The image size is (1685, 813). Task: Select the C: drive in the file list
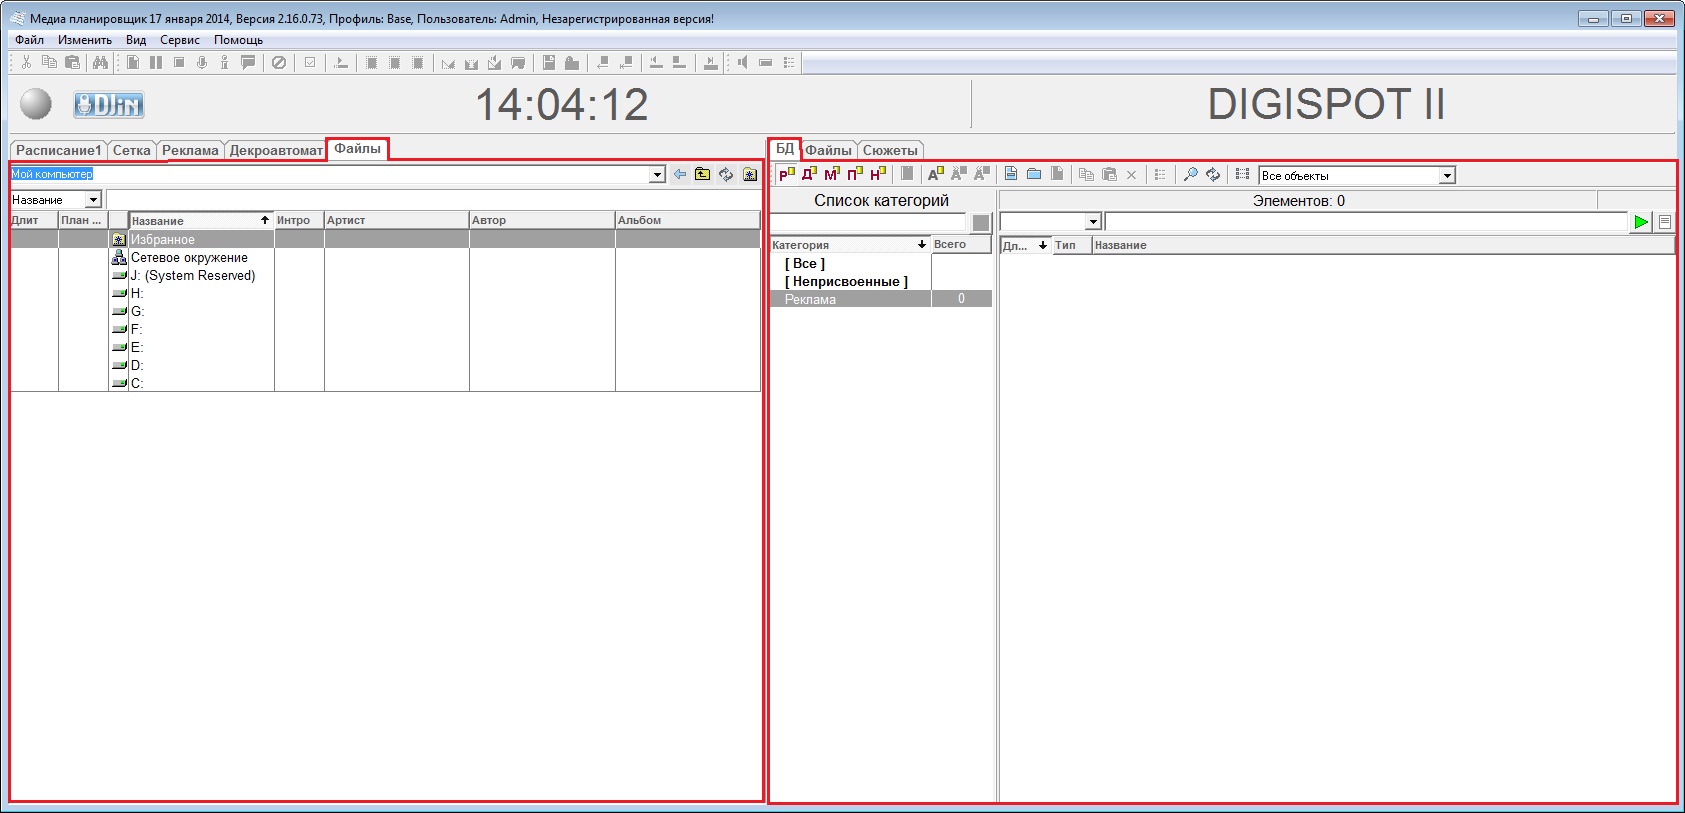pyautogui.click(x=137, y=383)
